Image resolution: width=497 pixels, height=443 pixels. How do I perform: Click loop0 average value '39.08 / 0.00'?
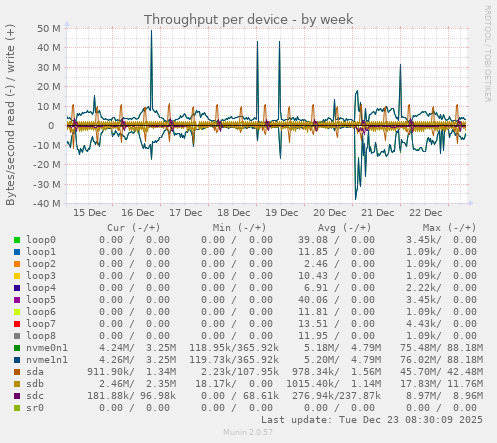pyautogui.click(x=336, y=240)
